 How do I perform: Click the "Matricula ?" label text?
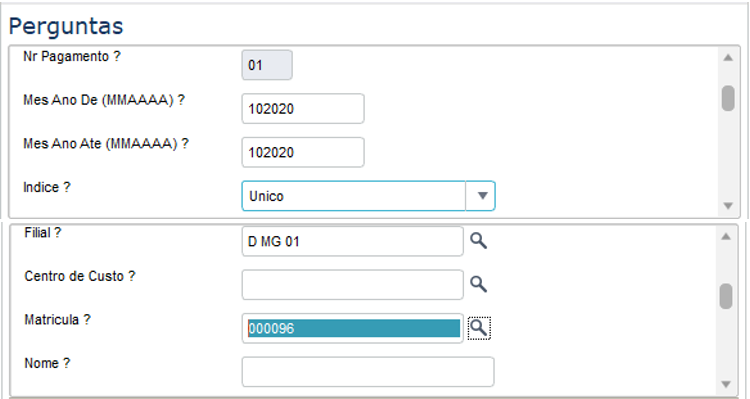57,320
